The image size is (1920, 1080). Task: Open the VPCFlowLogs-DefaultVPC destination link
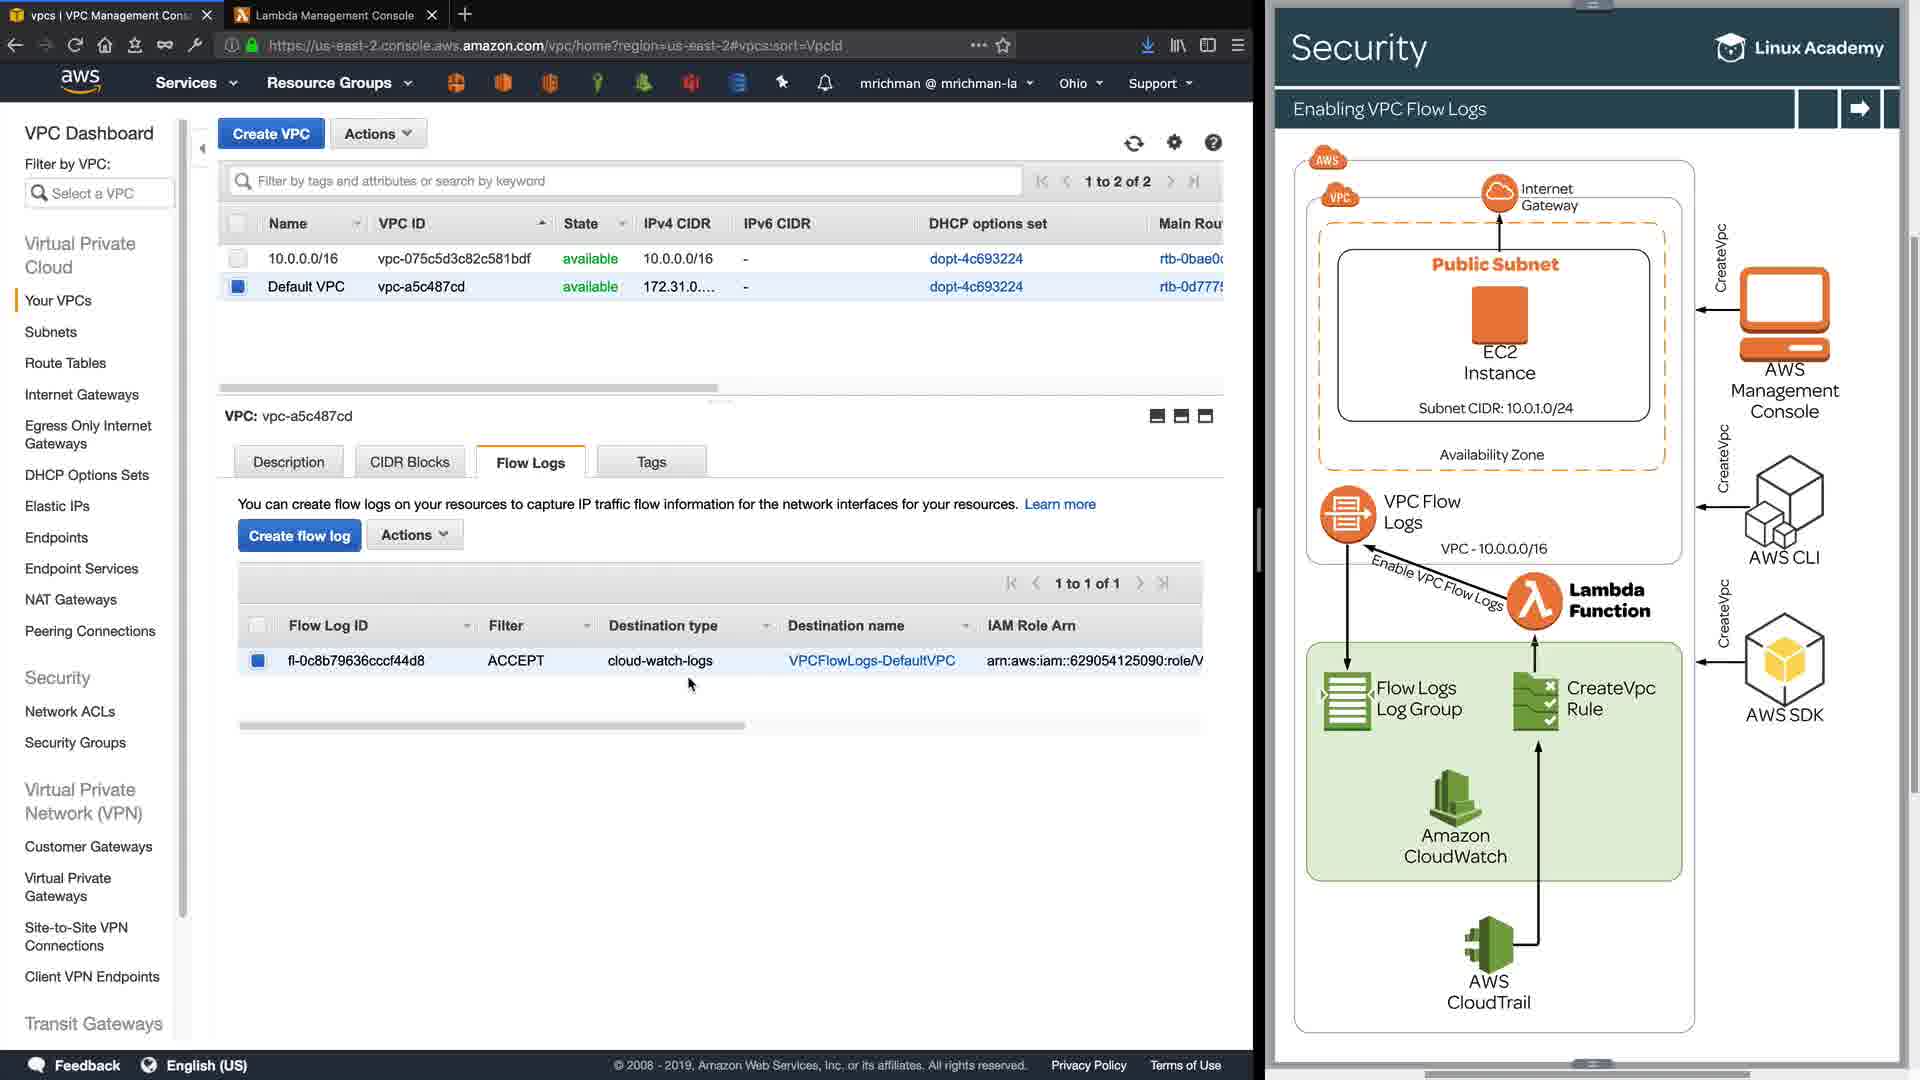tap(871, 661)
